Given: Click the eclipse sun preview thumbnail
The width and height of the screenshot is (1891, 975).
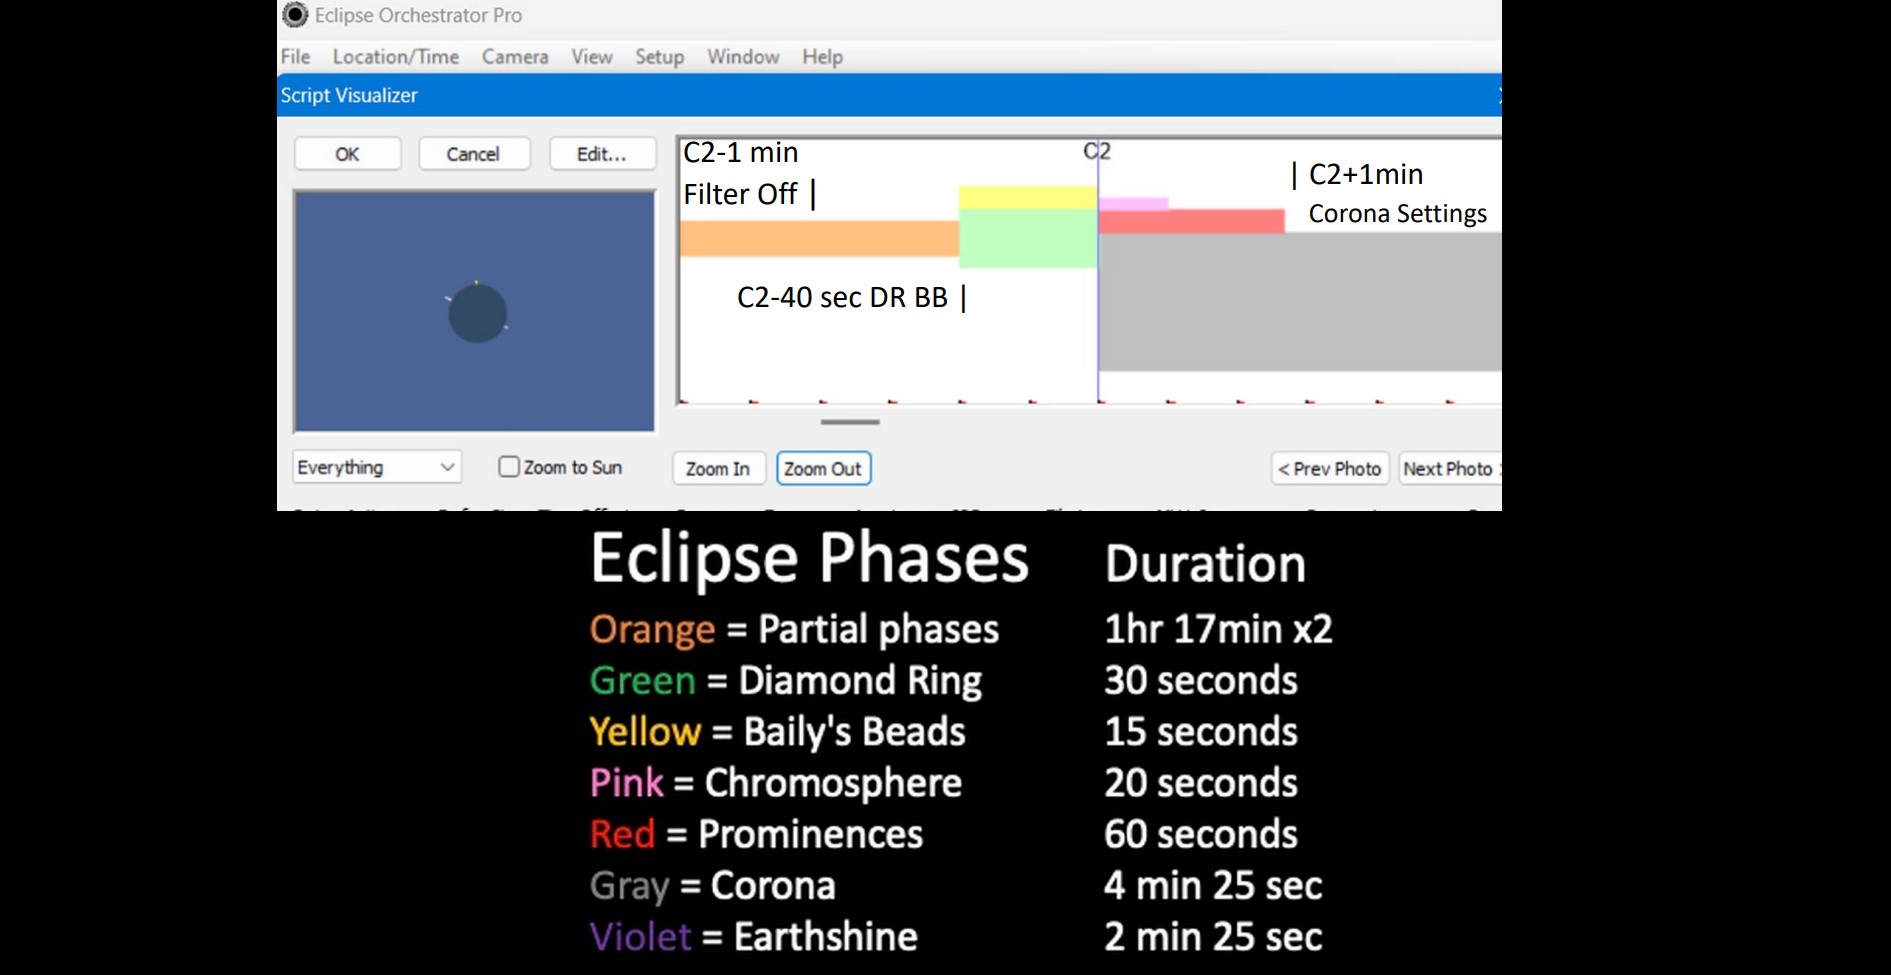Looking at the screenshot, I should [475, 312].
